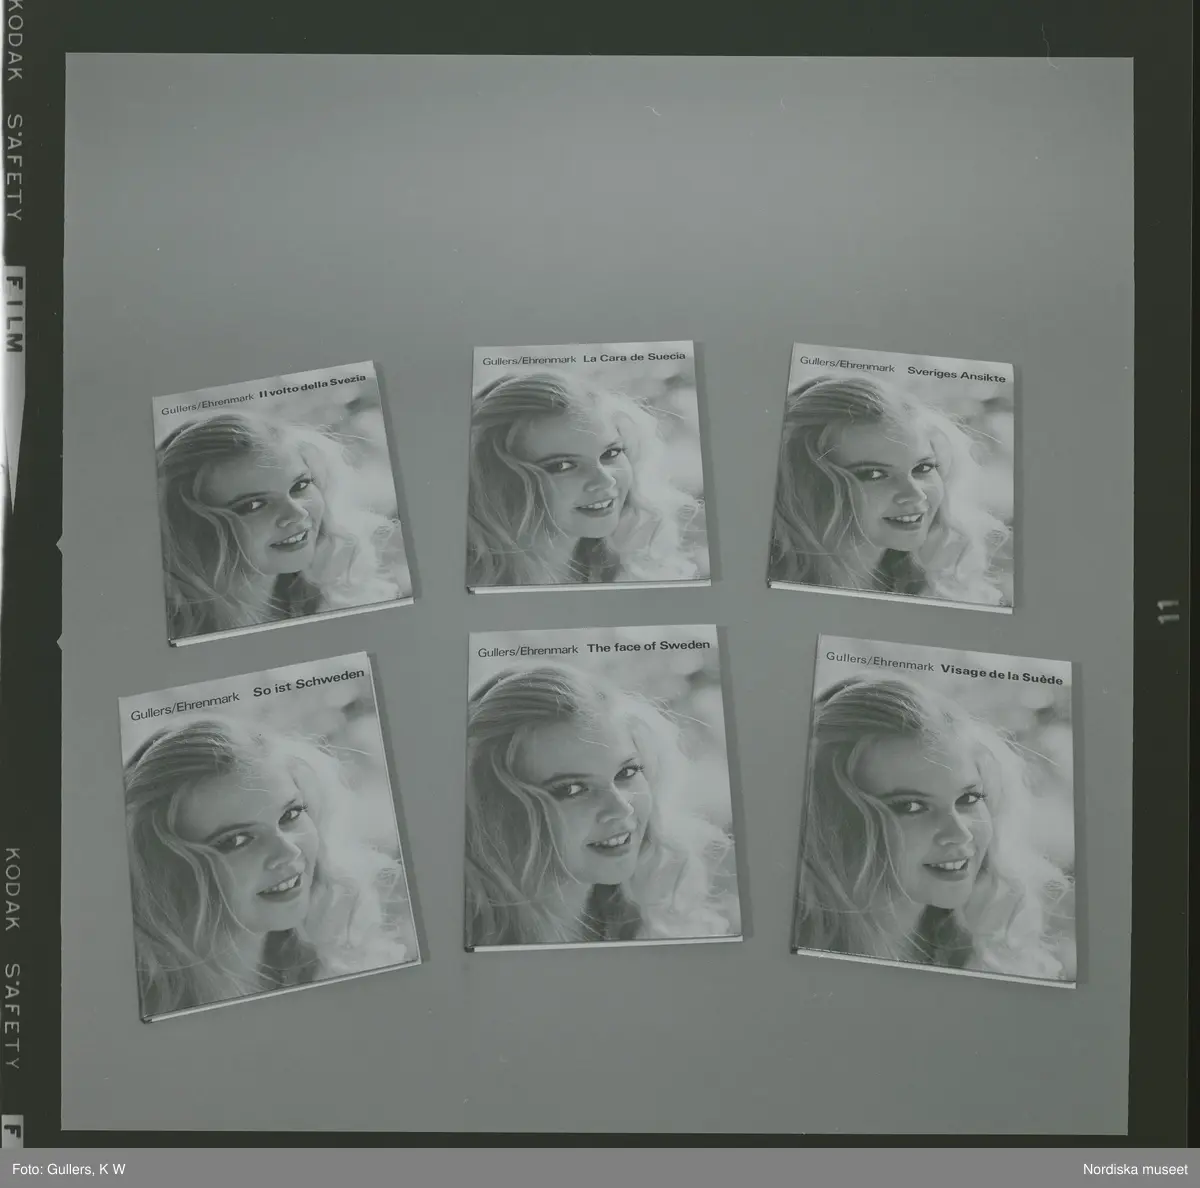Click the 'The face of Sweden' book cover
This screenshot has height=1188, width=1200.
click(603, 787)
